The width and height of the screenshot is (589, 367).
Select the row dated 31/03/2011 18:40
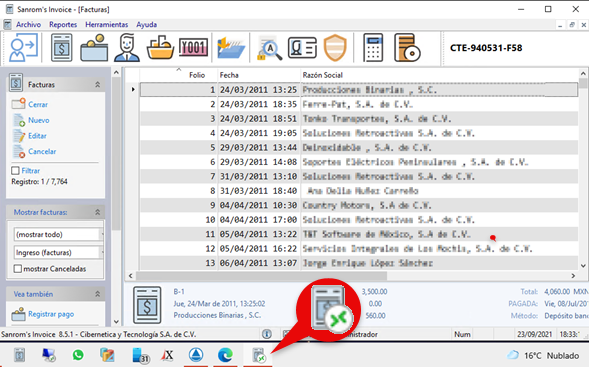point(359,191)
